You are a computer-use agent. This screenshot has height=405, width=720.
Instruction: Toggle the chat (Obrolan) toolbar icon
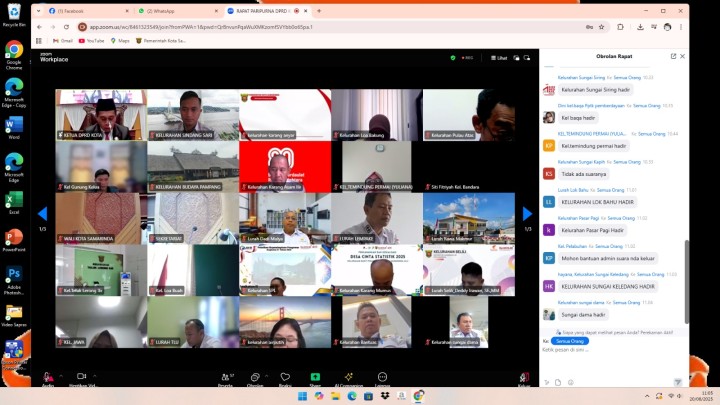point(255,377)
